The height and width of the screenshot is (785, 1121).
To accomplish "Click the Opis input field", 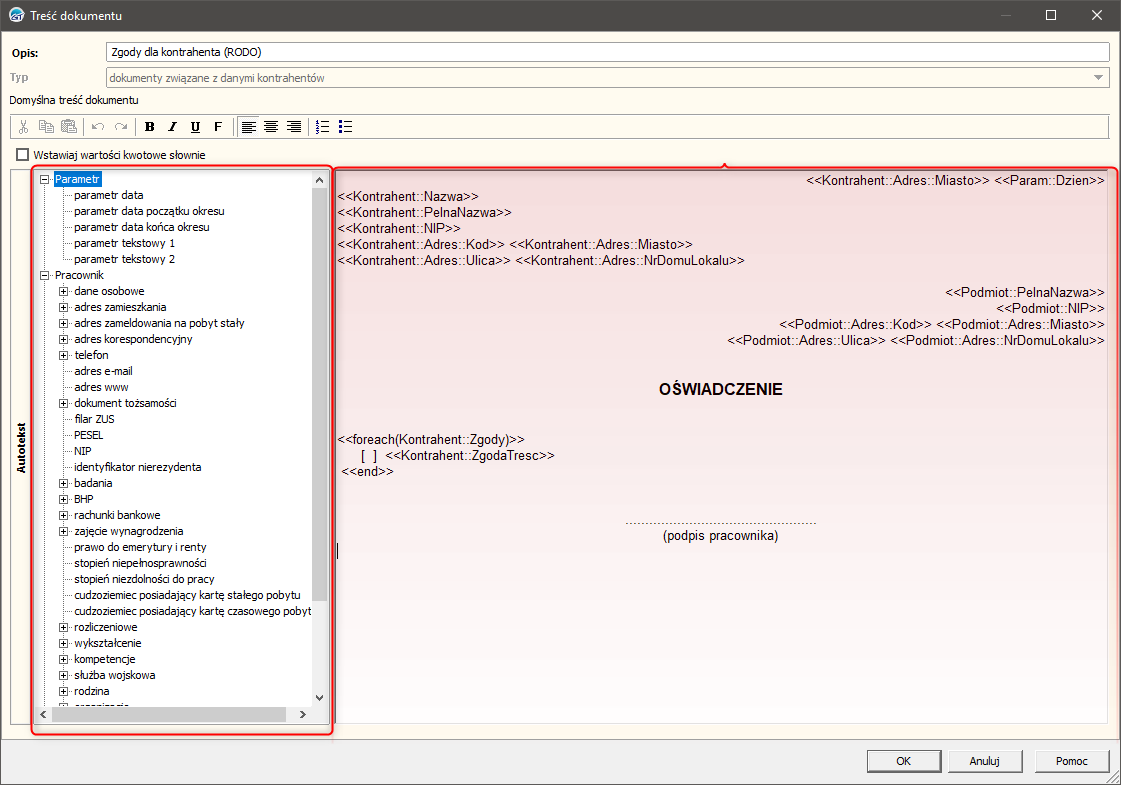I will pyautogui.click(x=608, y=52).
